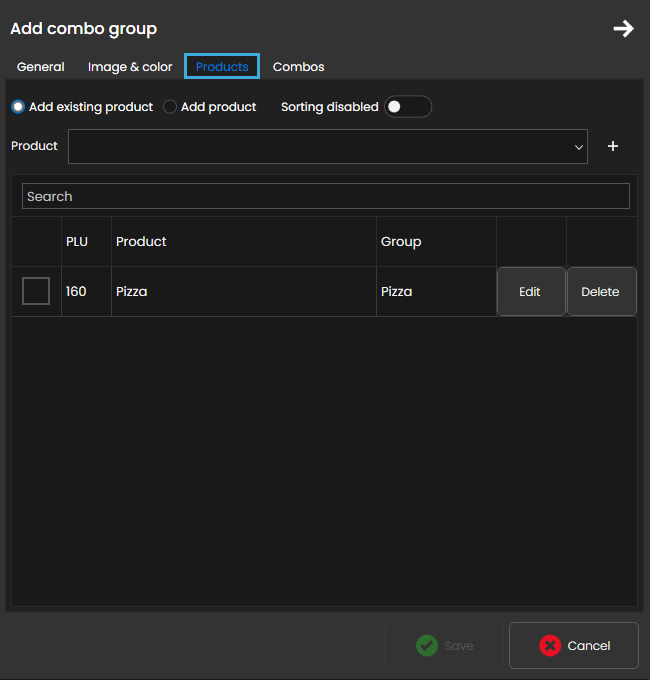Choose the Add product radio option

coord(170,107)
